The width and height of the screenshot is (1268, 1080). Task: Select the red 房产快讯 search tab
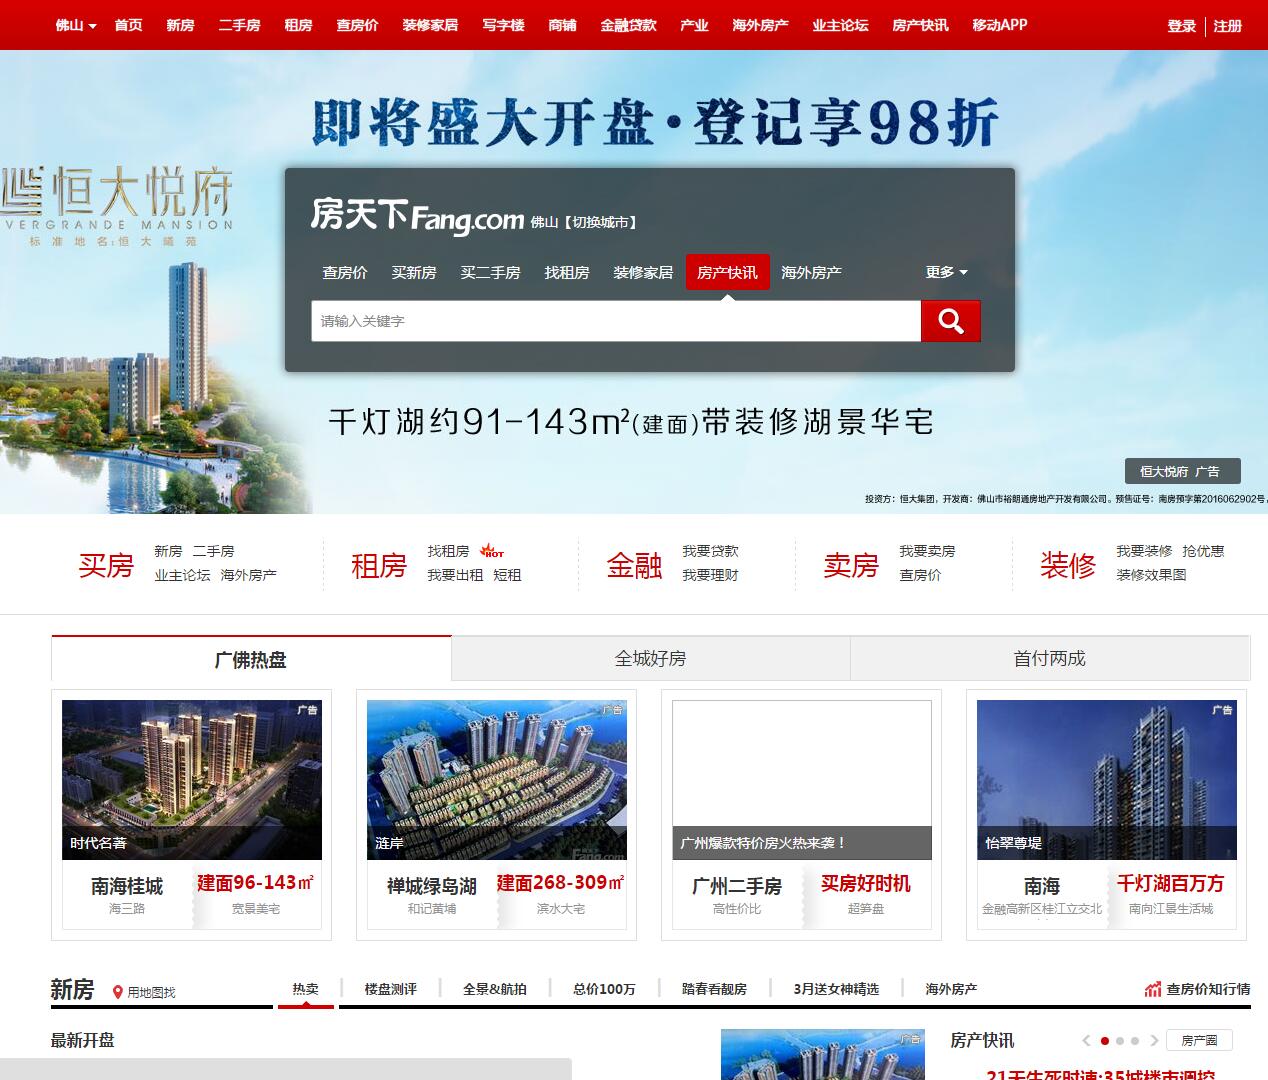(727, 272)
